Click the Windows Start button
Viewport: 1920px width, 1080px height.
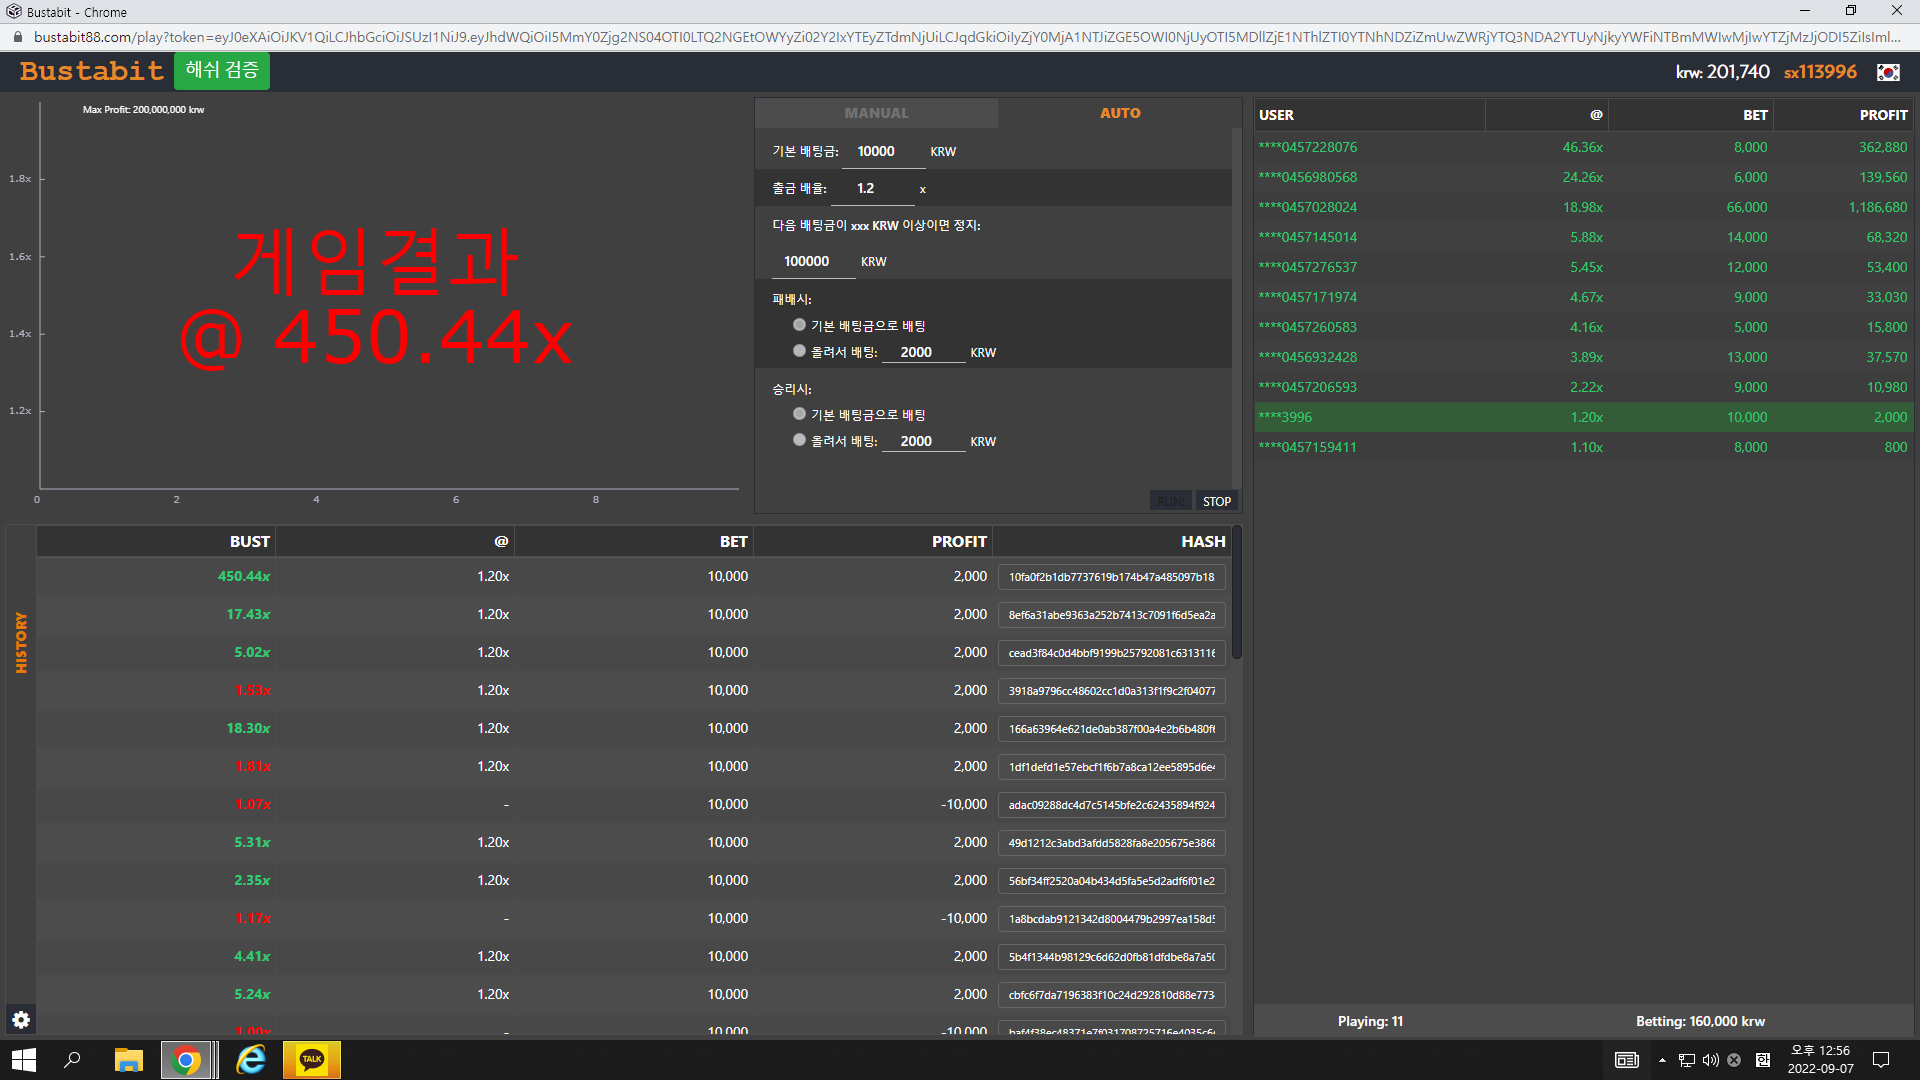tap(24, 1059)
